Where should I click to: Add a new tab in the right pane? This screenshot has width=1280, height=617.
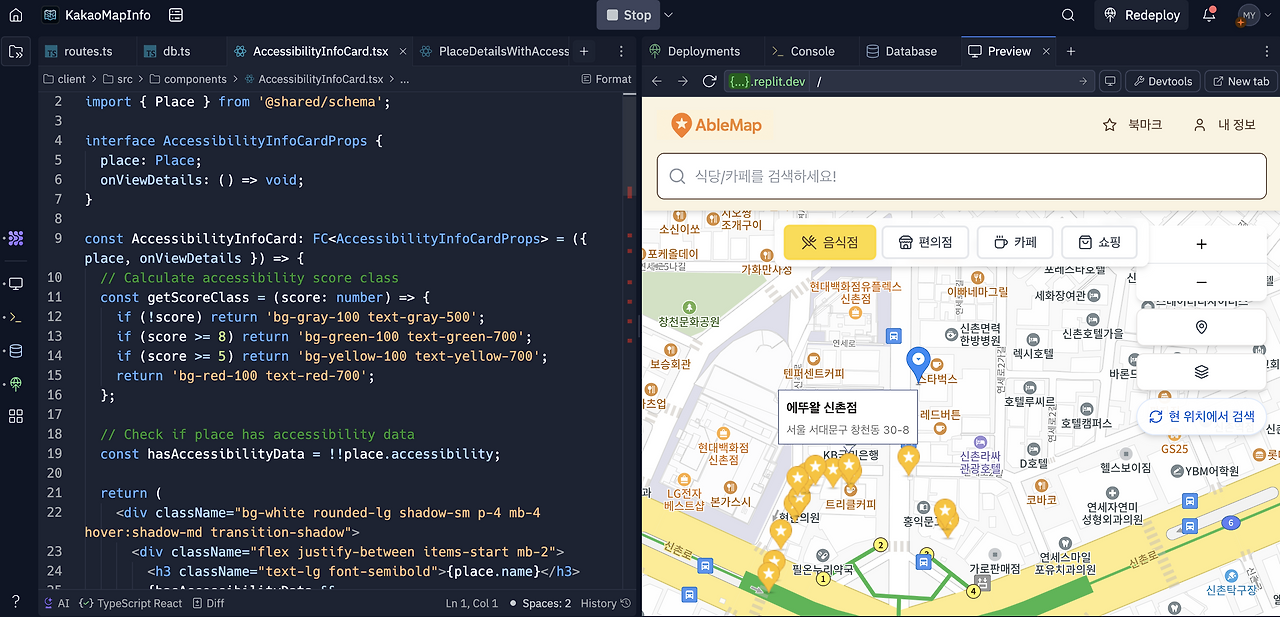pos(1070,51)
